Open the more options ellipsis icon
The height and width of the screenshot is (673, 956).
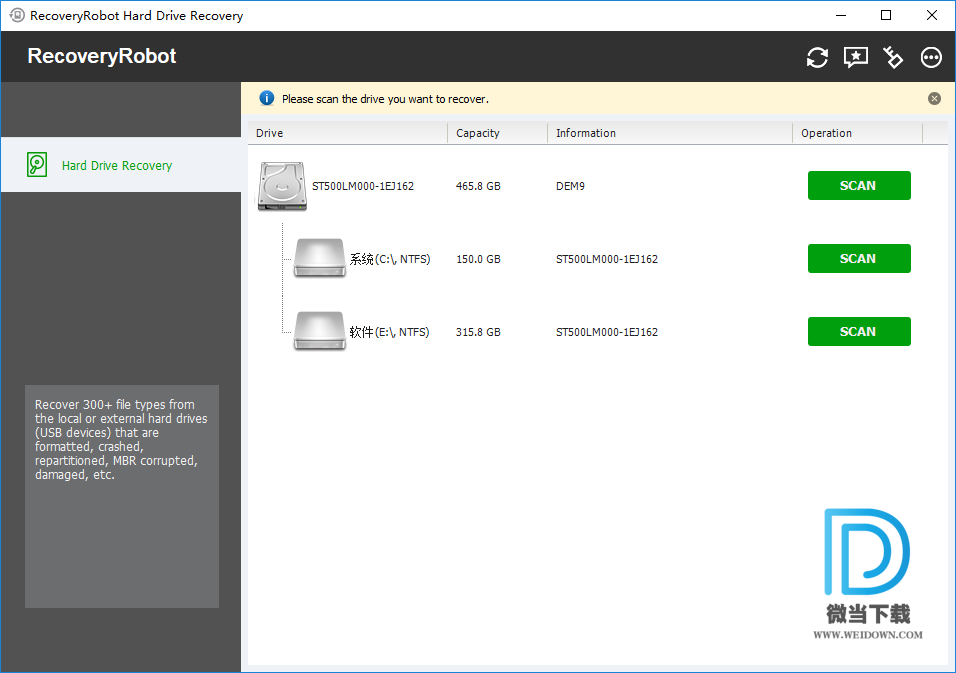[931, 57]
